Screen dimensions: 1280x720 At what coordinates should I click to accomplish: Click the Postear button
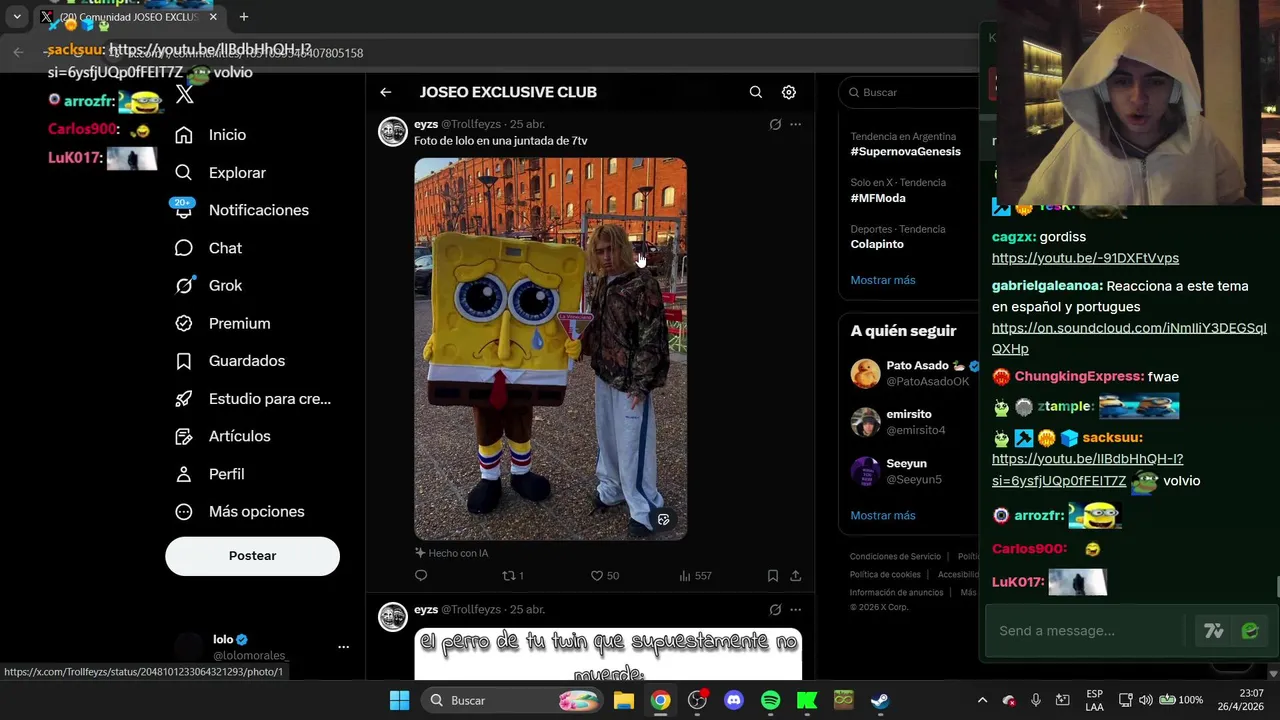coord(252,556)
